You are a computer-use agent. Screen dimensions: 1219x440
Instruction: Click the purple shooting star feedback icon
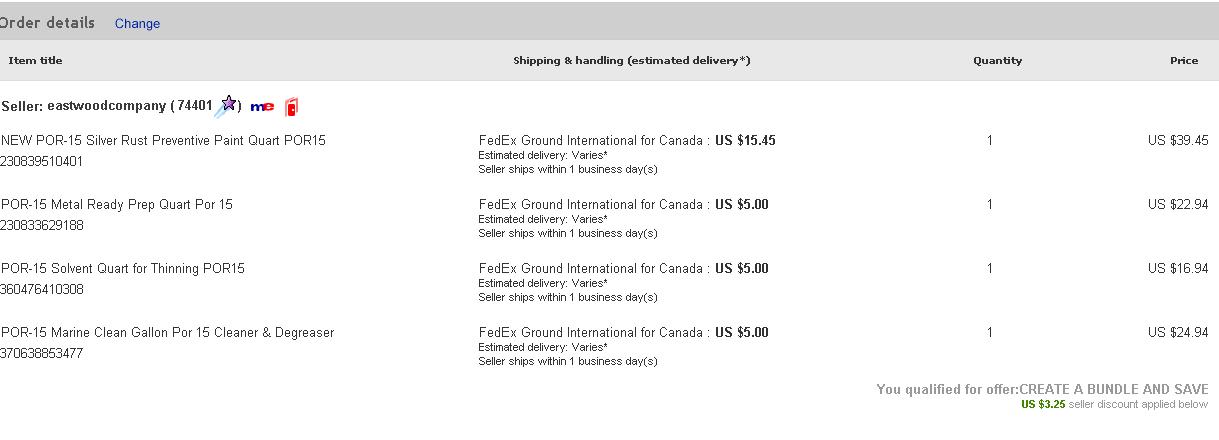point(227,106)
